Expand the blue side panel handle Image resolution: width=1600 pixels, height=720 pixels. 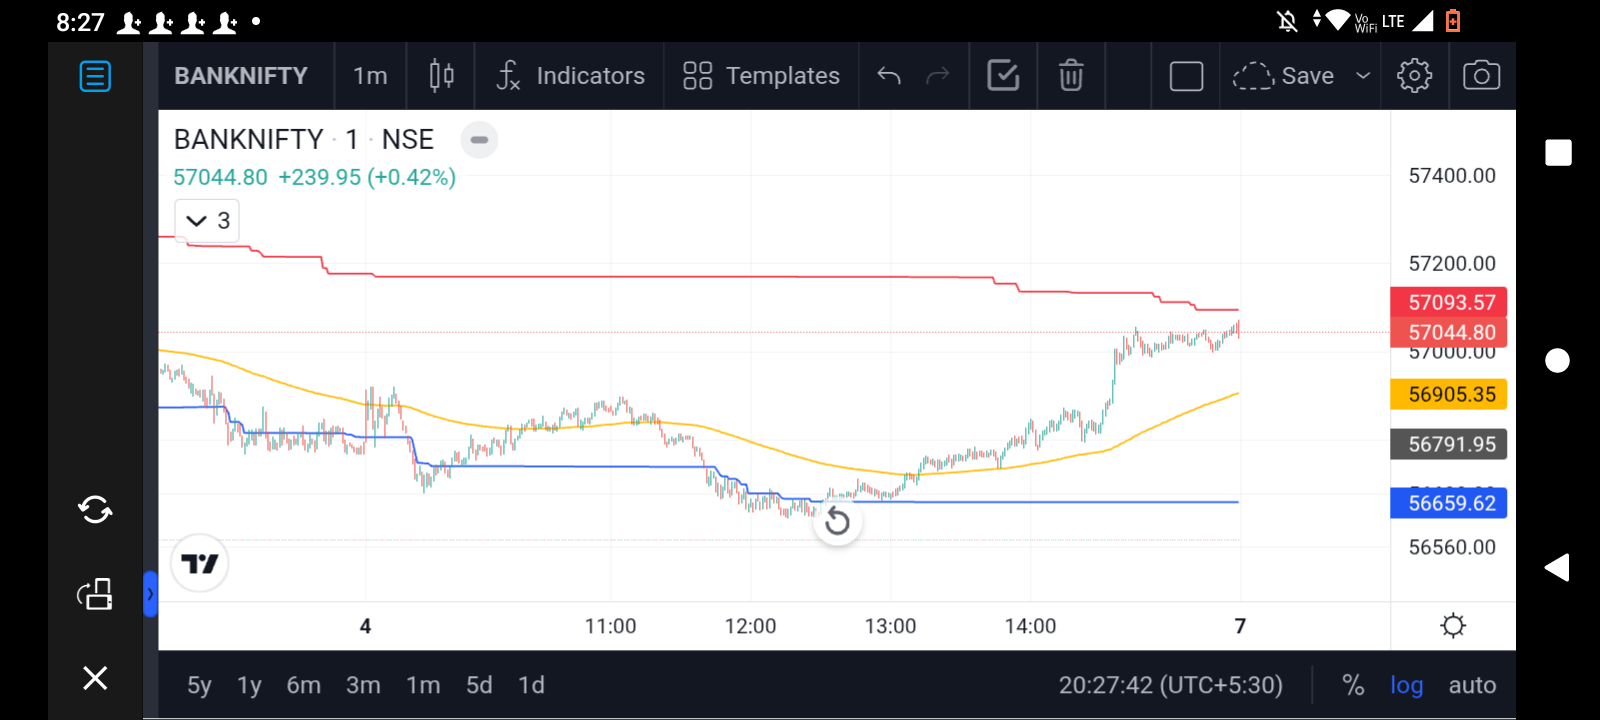point(150,594)
